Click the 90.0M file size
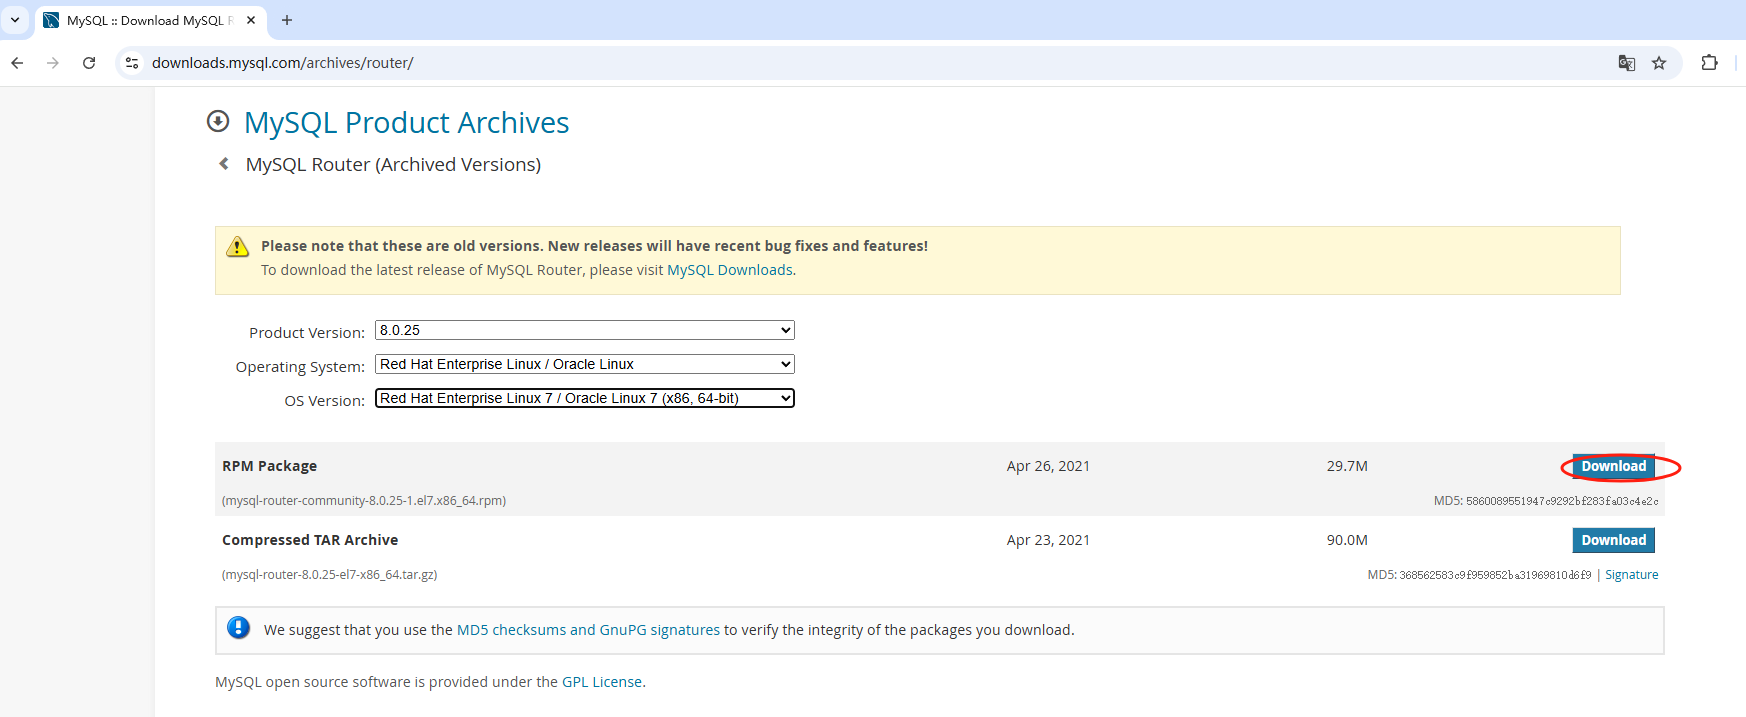Image resolution: width=1746 pixels, height=717 pixels. point(1347,540)
